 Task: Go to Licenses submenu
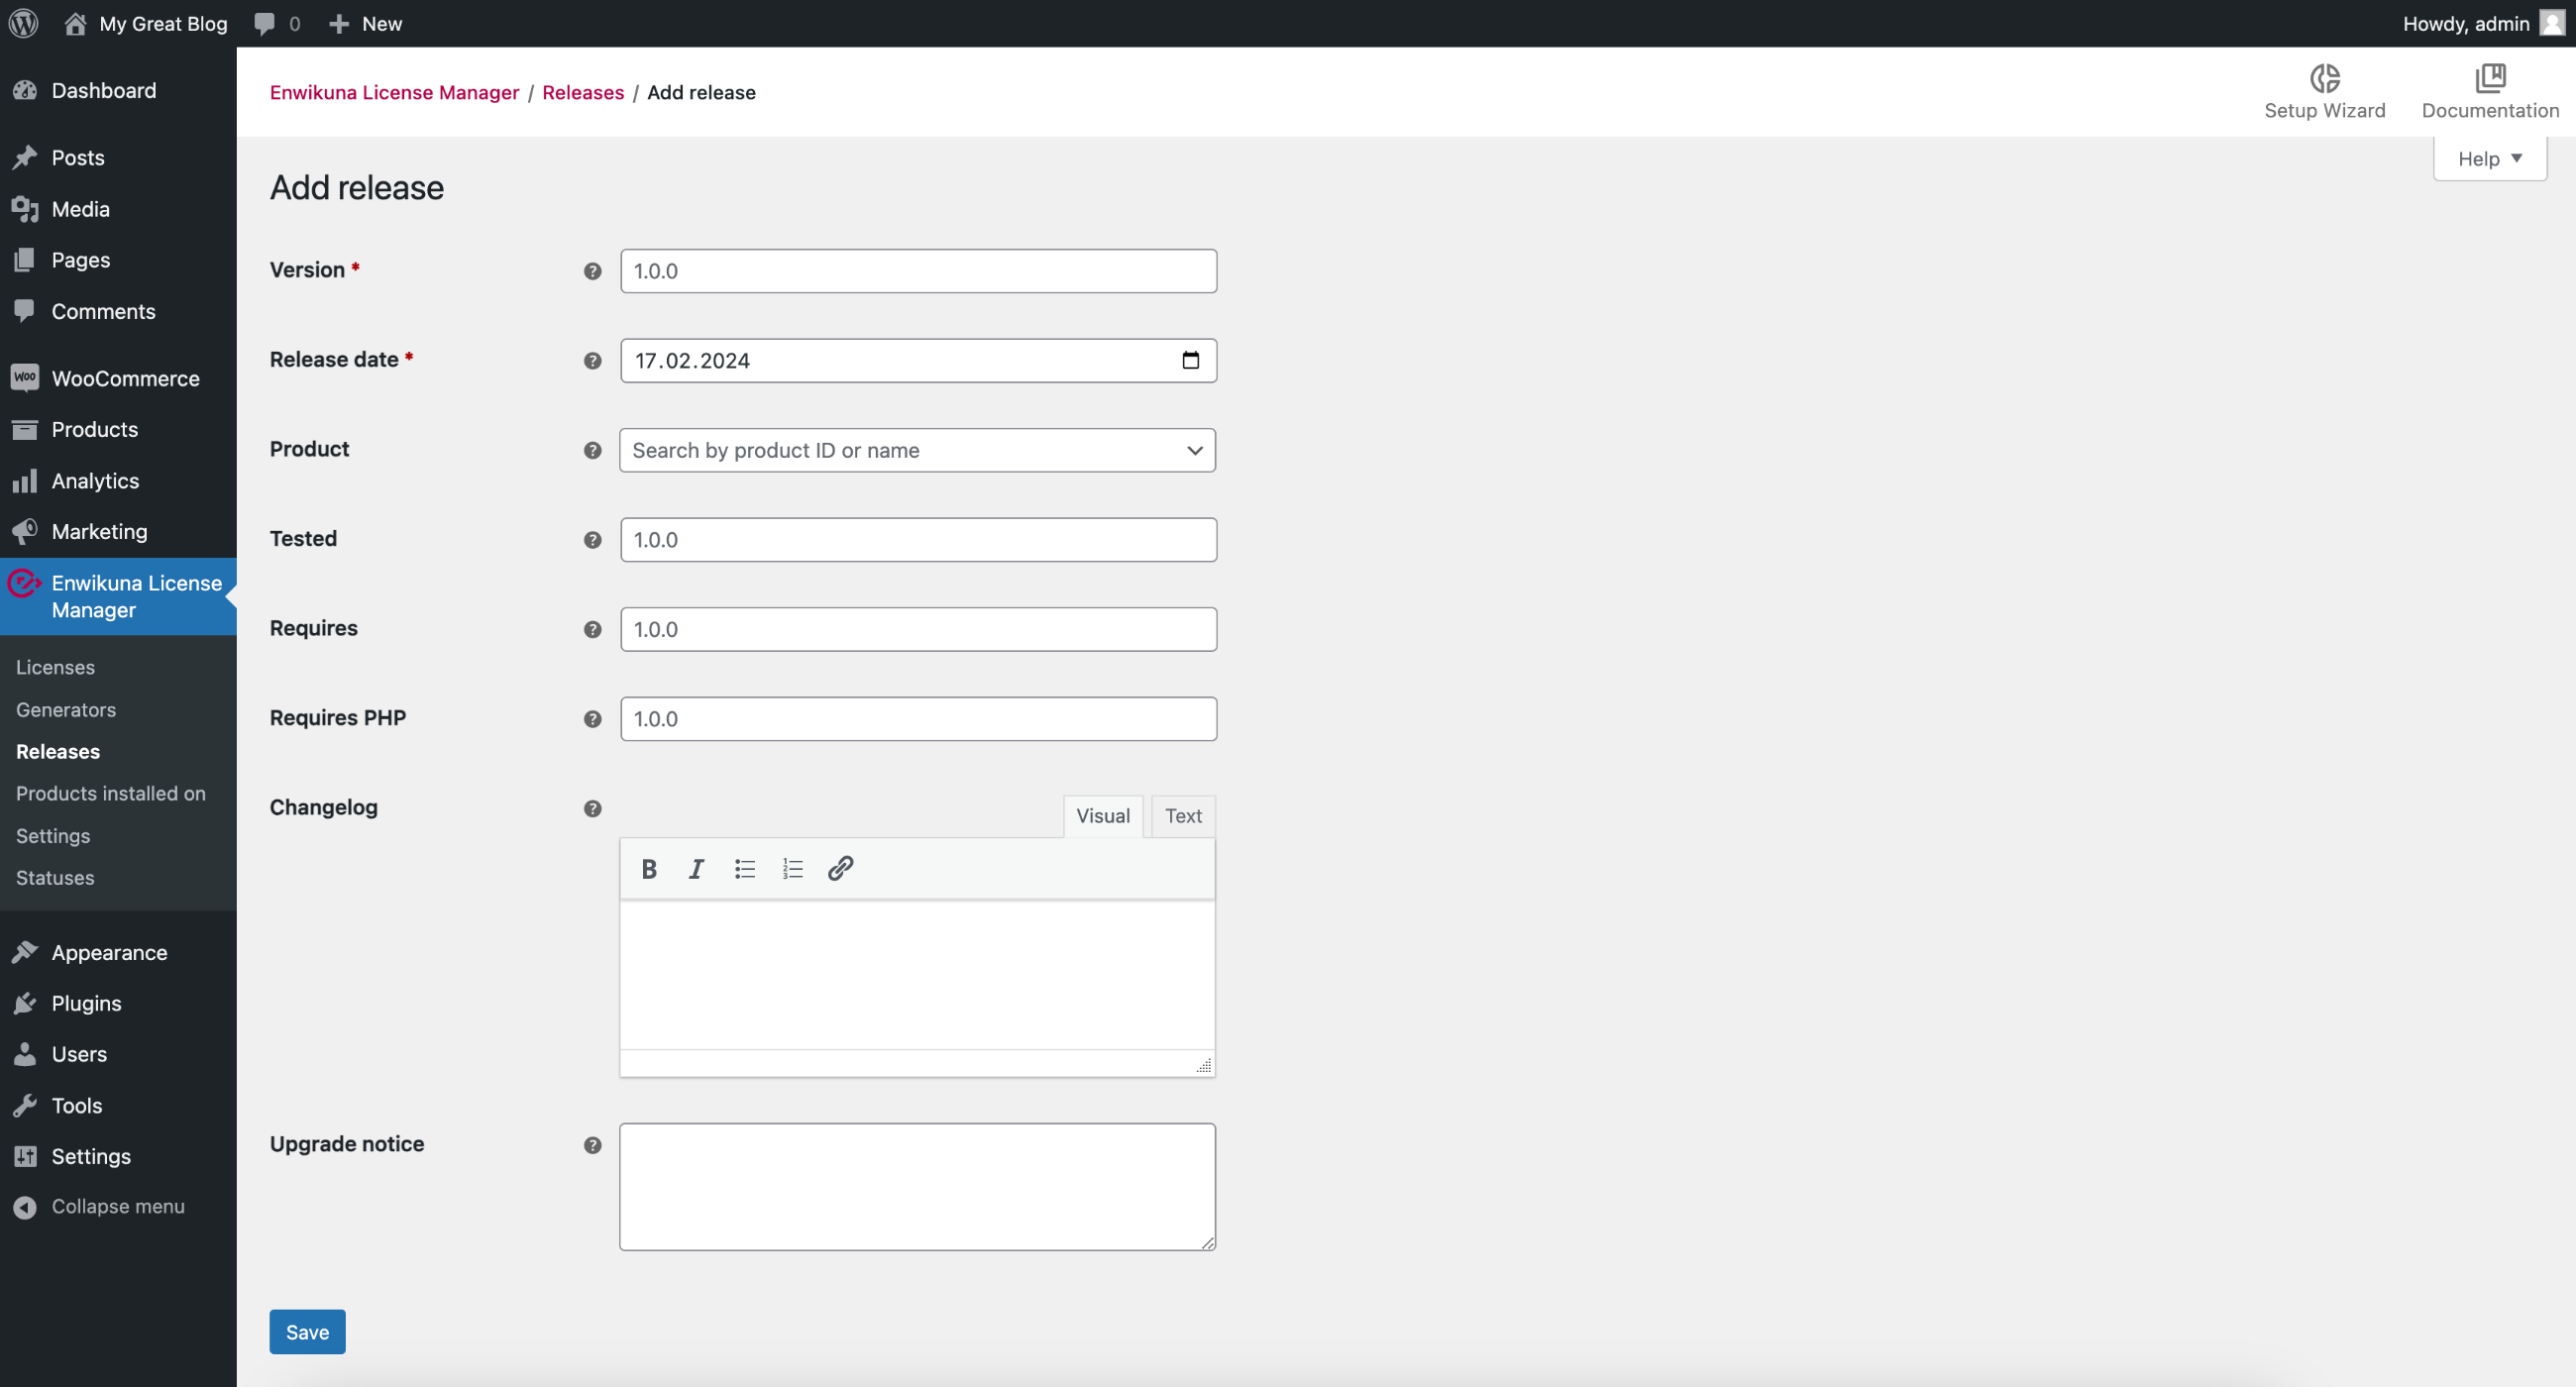pos(55,667)
